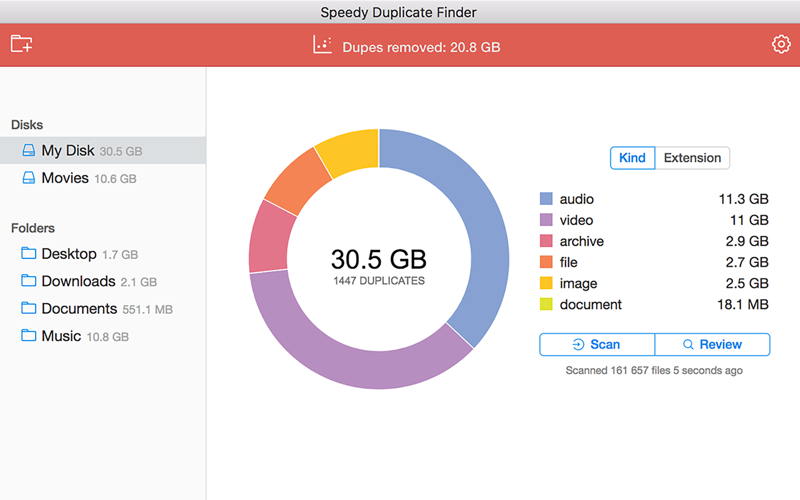Click the add folder icon in toolbar

click(x=21, y=44)
